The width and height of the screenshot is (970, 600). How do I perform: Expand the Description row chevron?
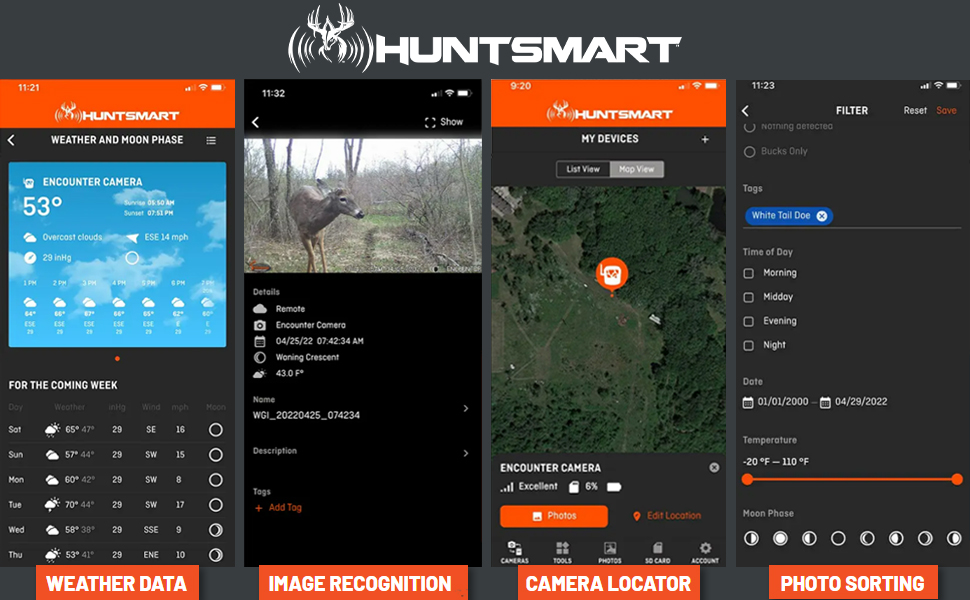(466, 453)
